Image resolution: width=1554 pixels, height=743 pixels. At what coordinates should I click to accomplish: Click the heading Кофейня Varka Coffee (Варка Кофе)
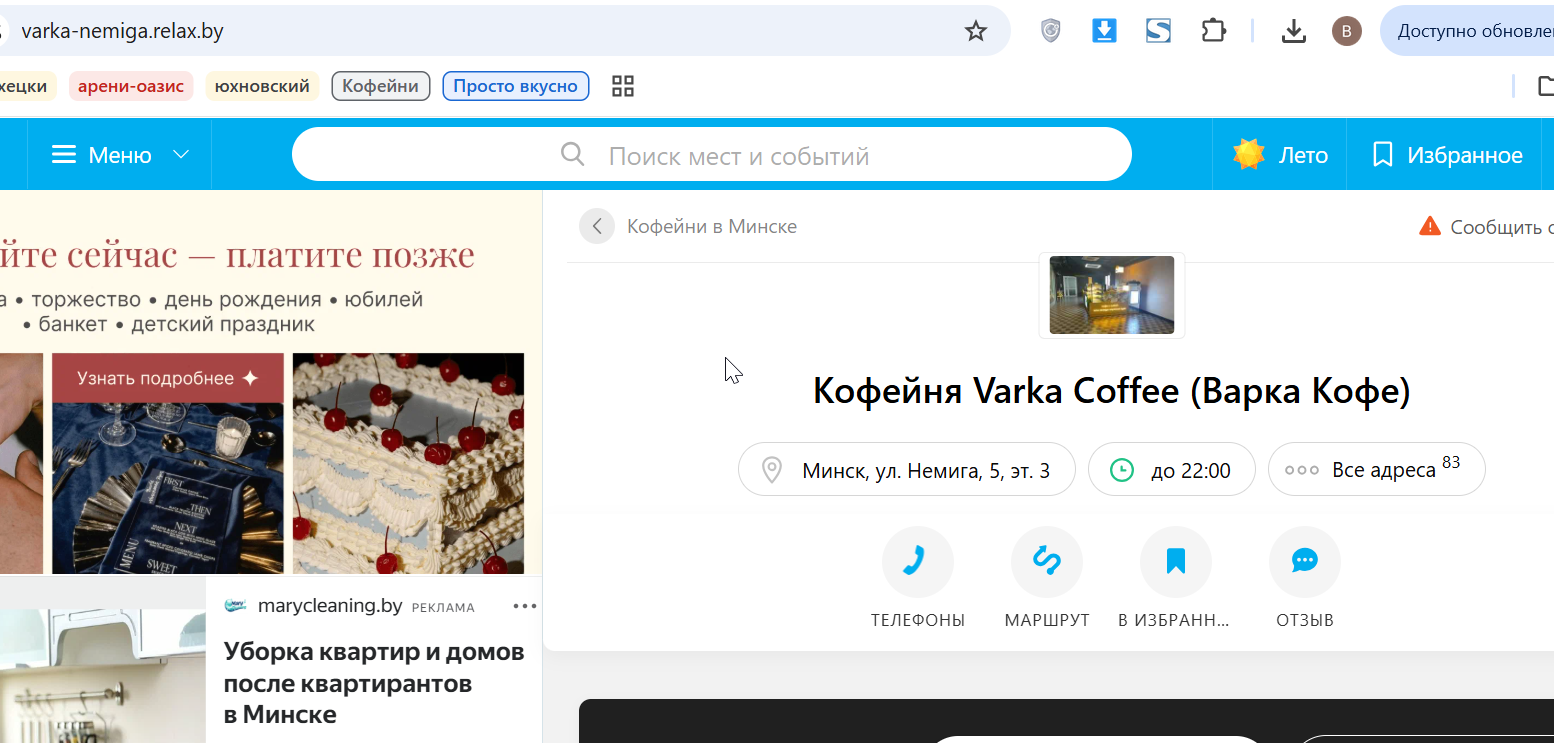click(x=1112, y=390)
